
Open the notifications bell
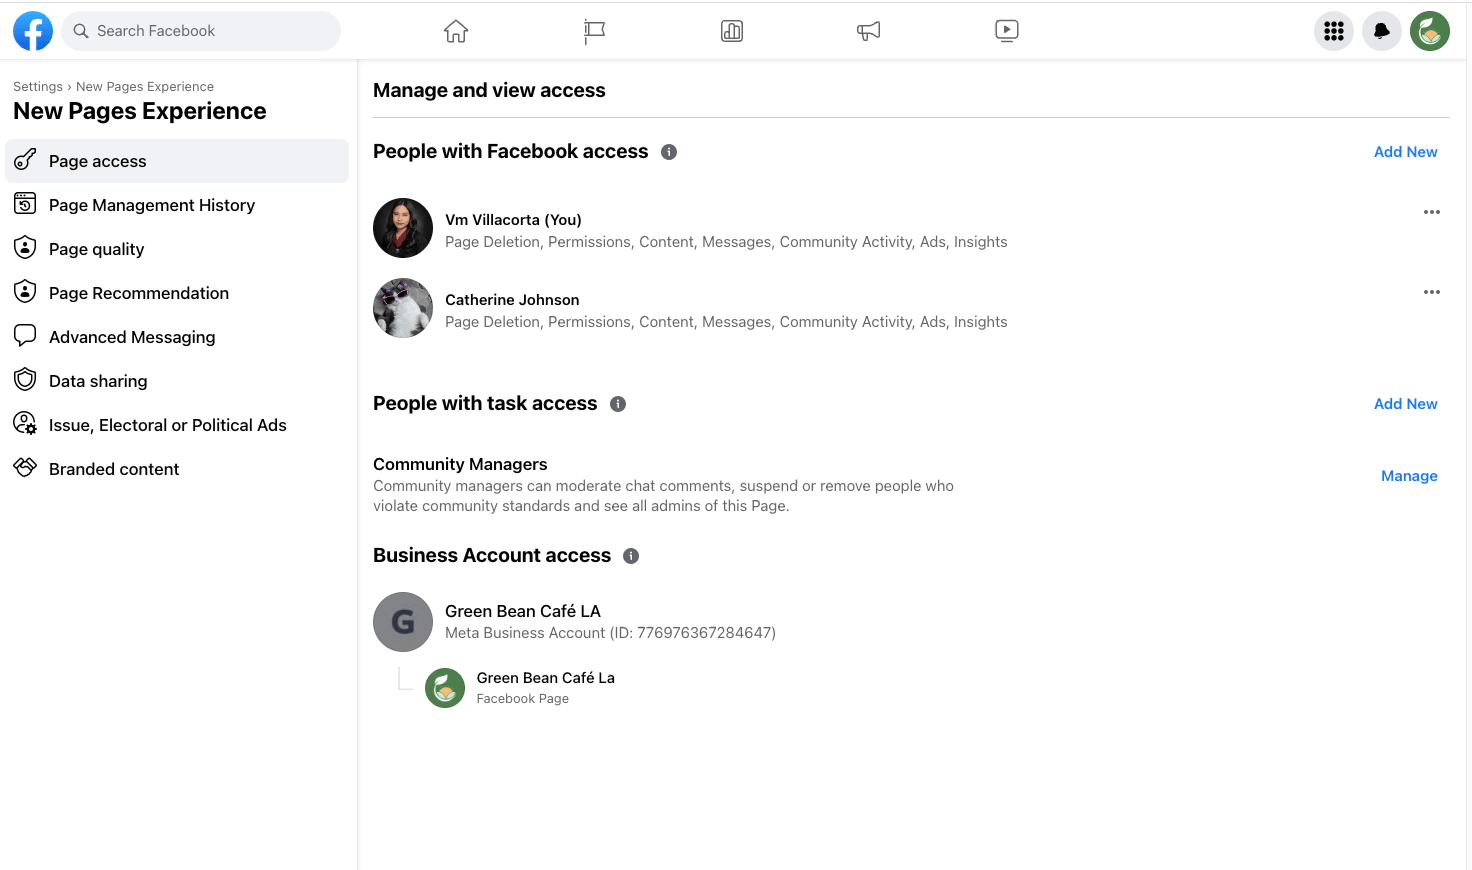pyautogui.click(x=1382, y=31)
